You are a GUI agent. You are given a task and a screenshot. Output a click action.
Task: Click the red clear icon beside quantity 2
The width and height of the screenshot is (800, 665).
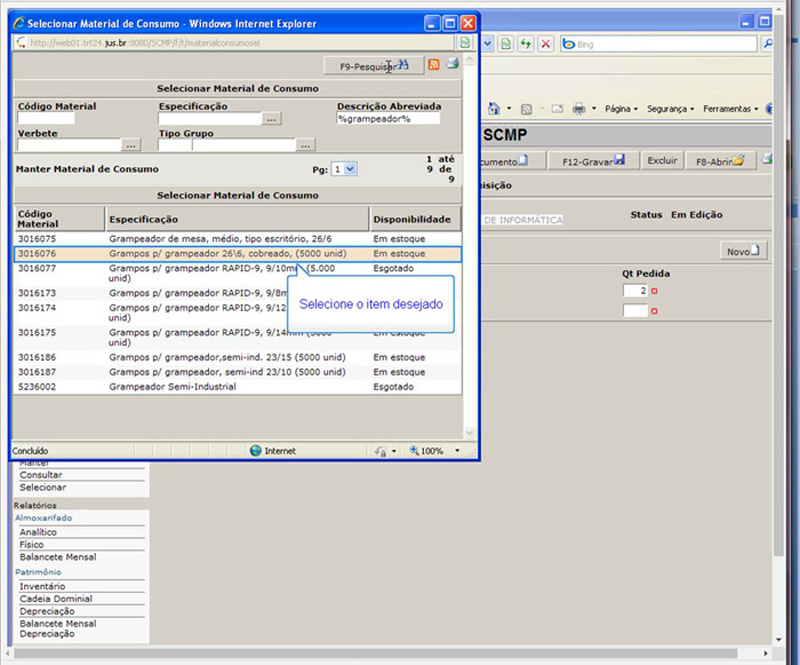tap(654, 291)
